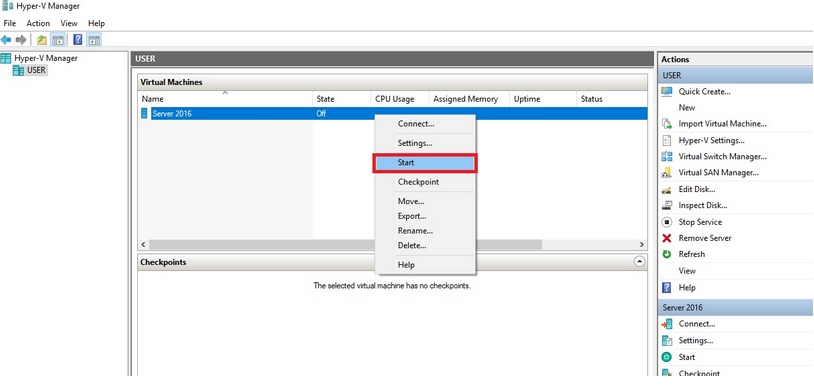The width and height of the screenshot is (814, 391).
Task: Click the green Refresh icon
Action: coord(667,254)
